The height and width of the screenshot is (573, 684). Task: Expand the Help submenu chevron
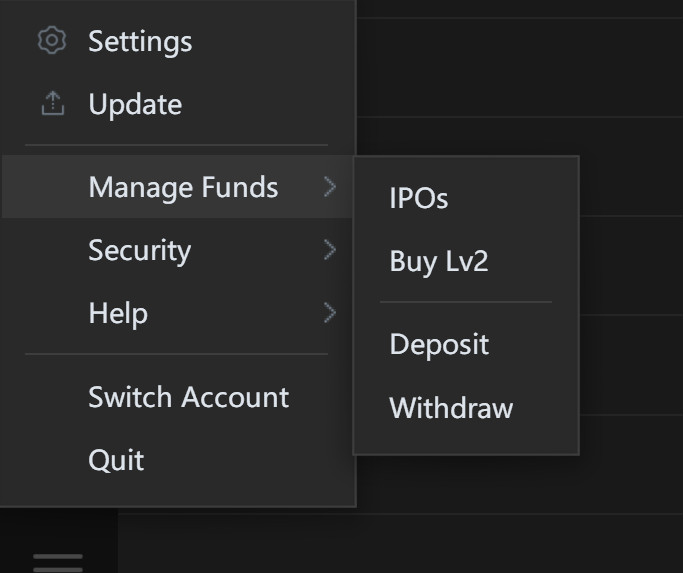coord(330,313)
